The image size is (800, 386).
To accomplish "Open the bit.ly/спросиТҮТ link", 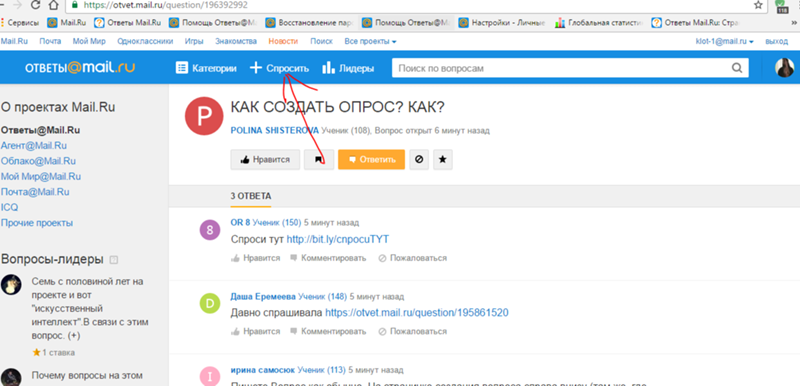I will coord(338,239).
